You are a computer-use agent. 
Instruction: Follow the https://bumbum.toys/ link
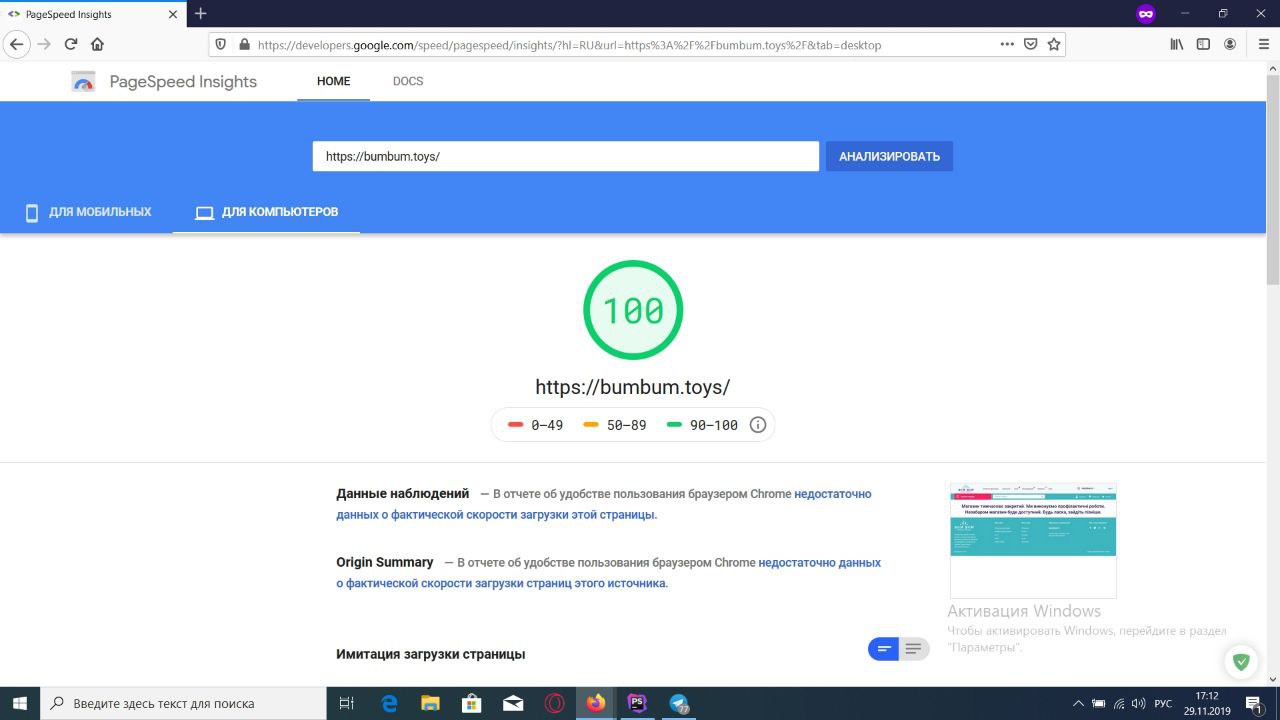tap(632, 387)
